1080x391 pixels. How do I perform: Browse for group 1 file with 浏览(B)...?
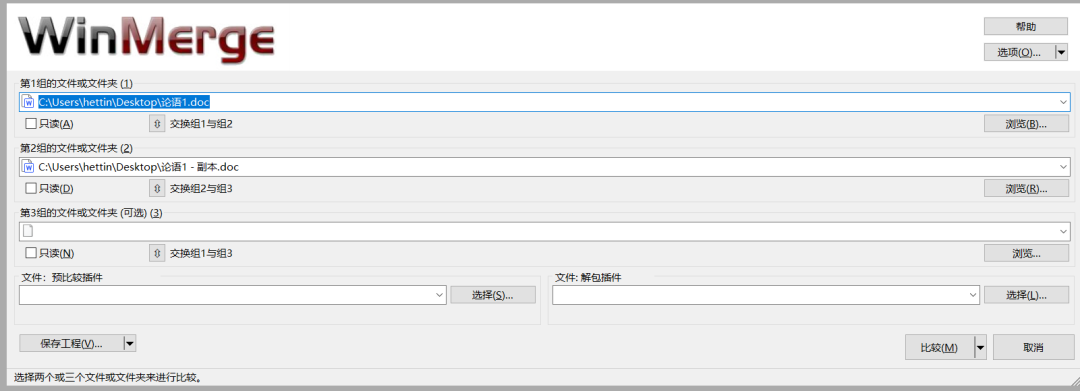(1026, 124)
